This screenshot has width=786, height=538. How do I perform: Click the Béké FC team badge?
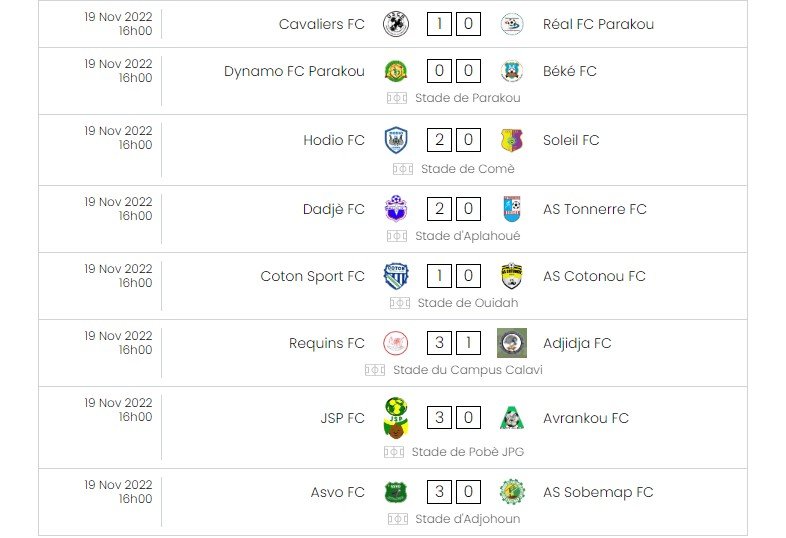pyautogui.click(x=511, y=71)
